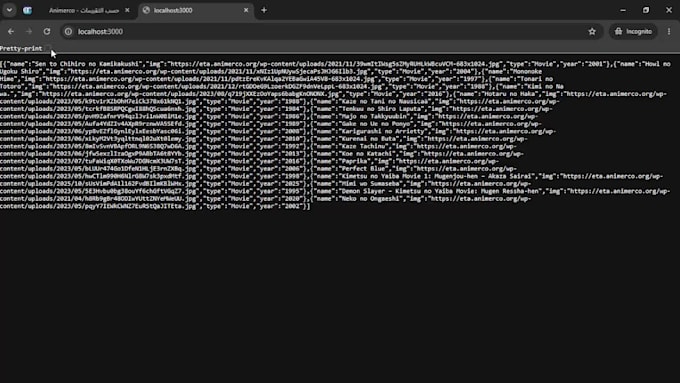The image size is (680, 383).
Task: Go back to previous page
Action: click(11, 31)
